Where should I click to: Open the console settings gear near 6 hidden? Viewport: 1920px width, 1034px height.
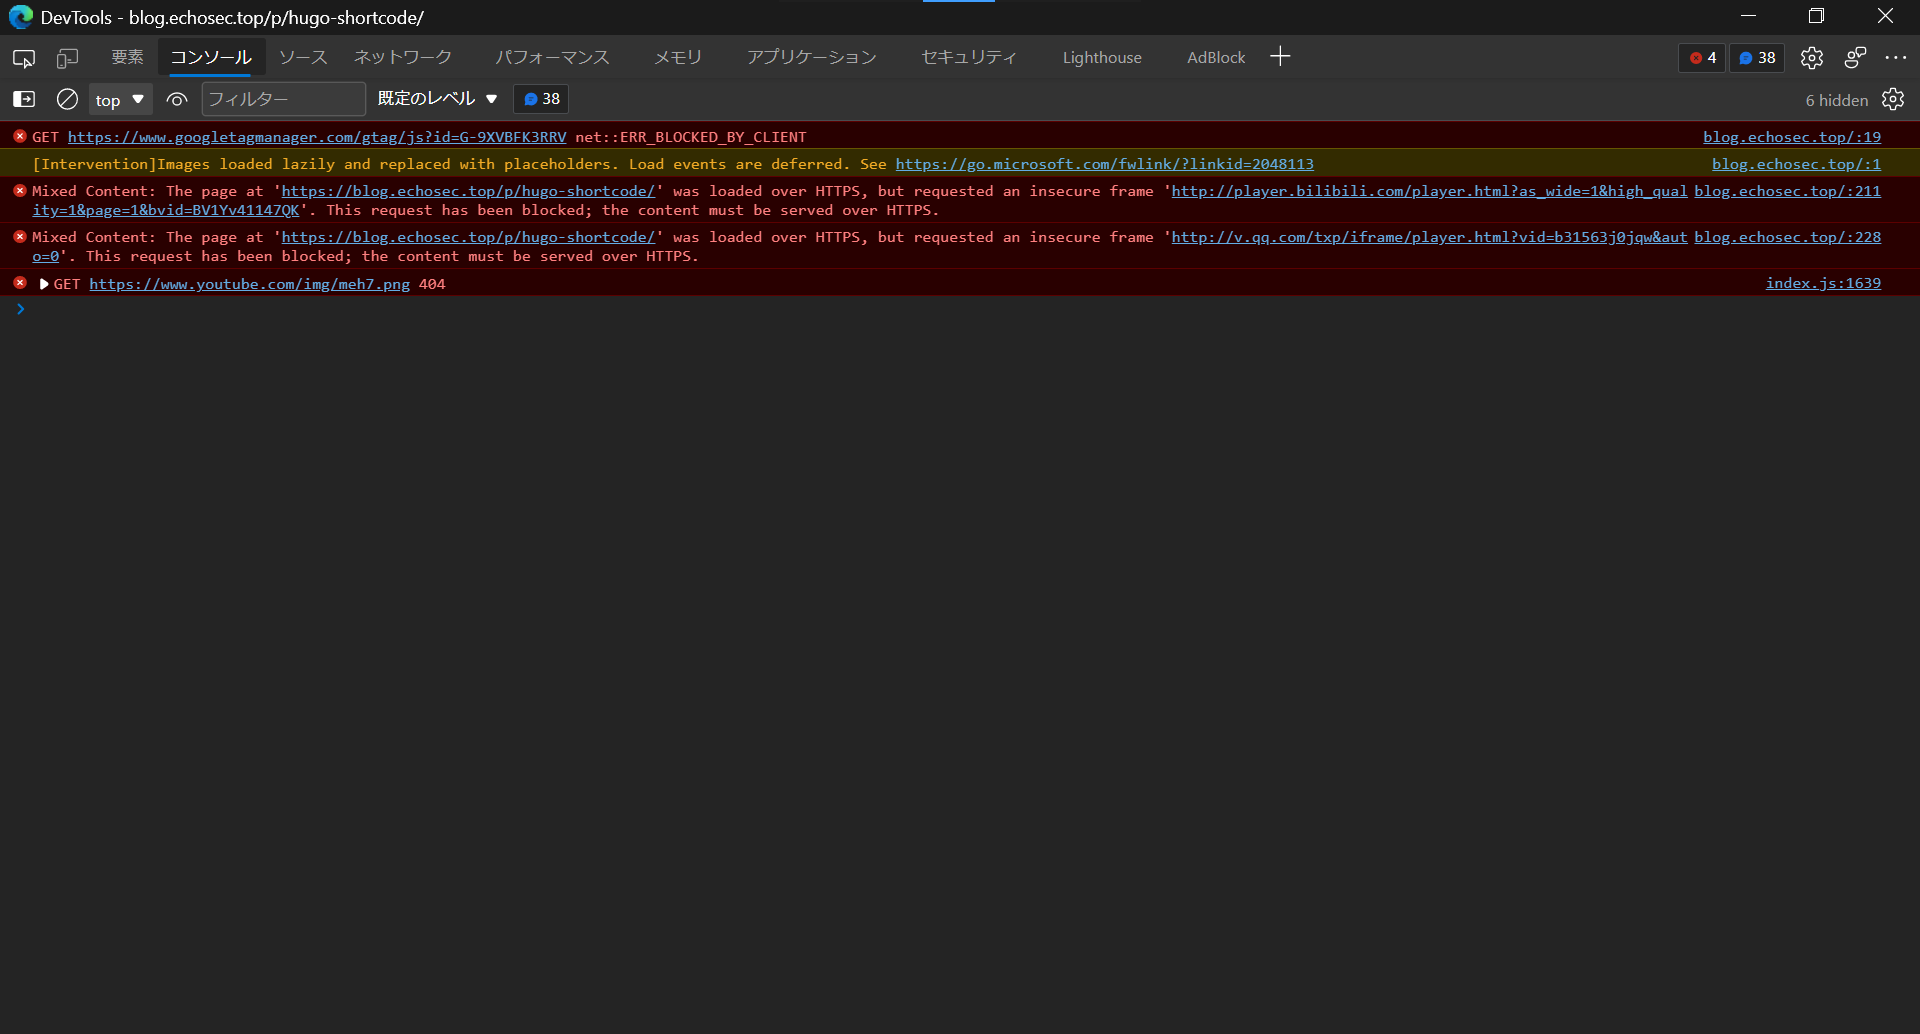[x=1894, y=99]
